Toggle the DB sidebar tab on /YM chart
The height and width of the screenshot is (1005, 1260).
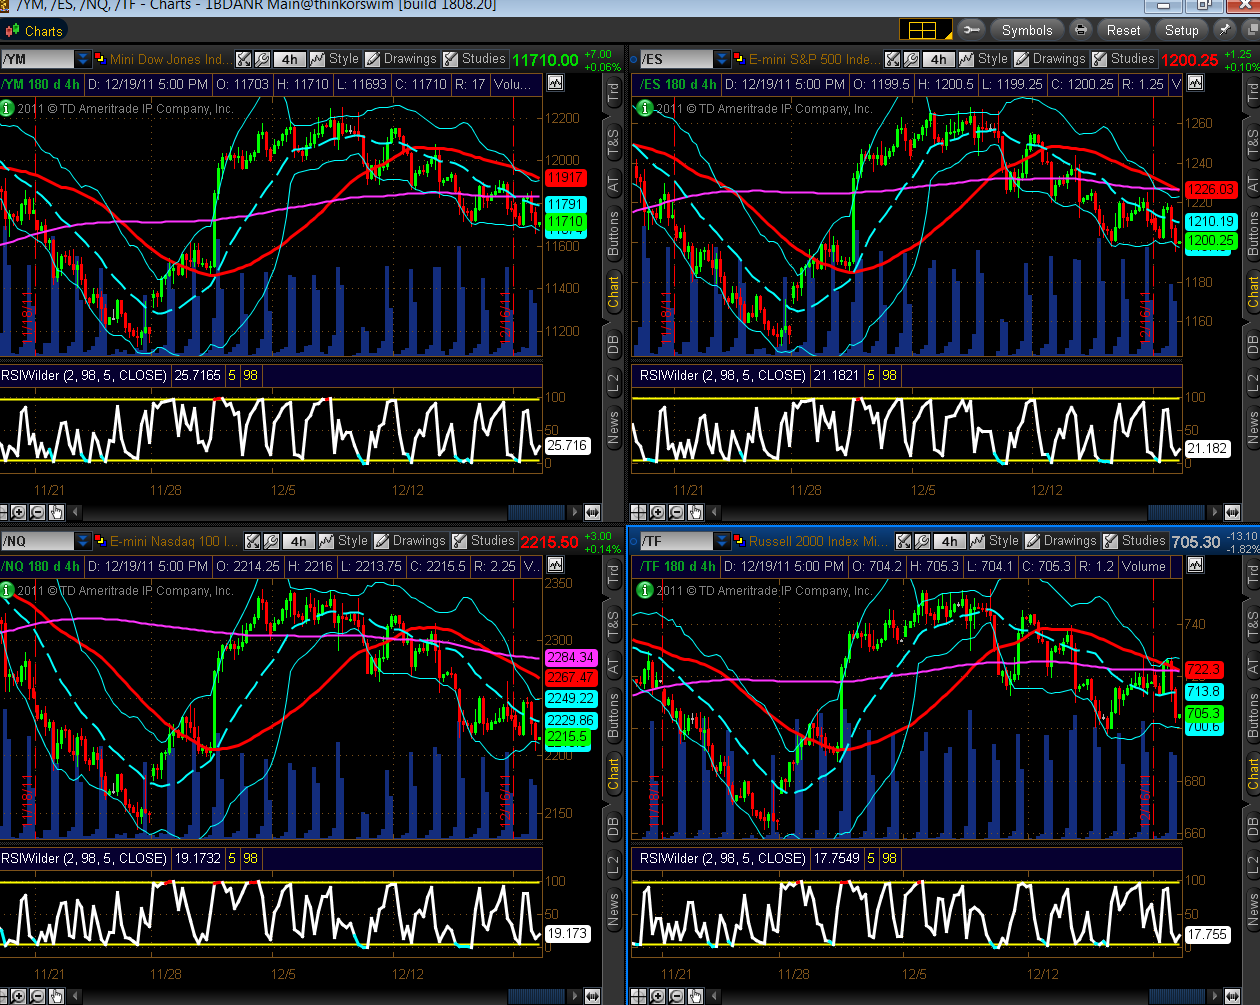(x=613, y=345)
